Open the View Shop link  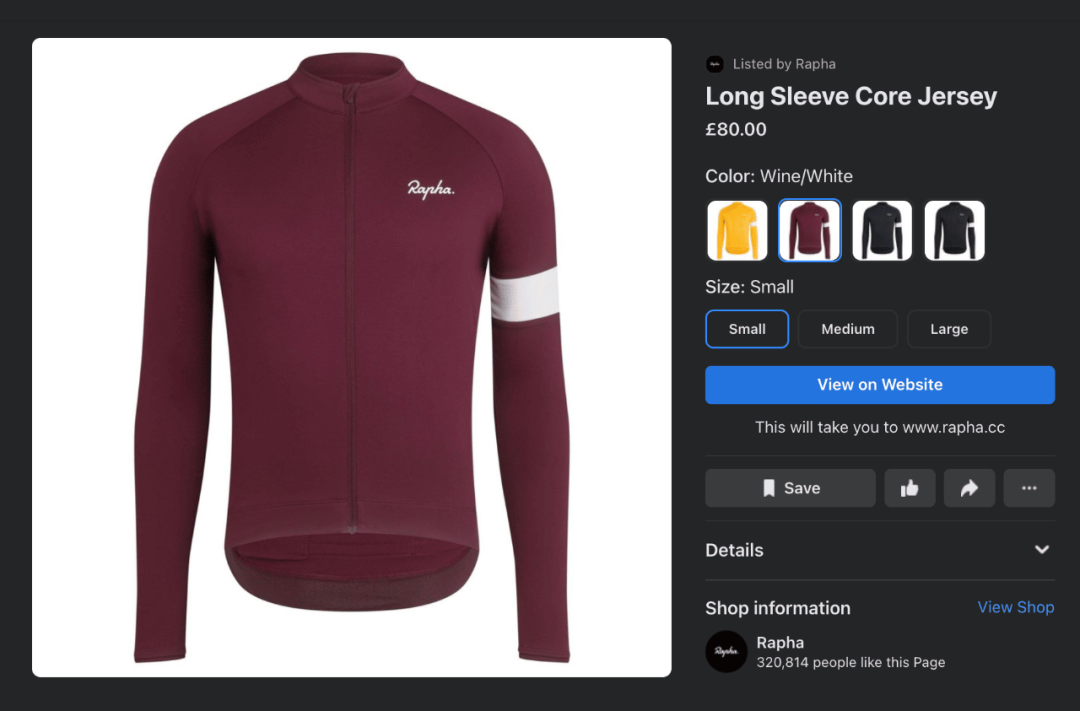1015,607
